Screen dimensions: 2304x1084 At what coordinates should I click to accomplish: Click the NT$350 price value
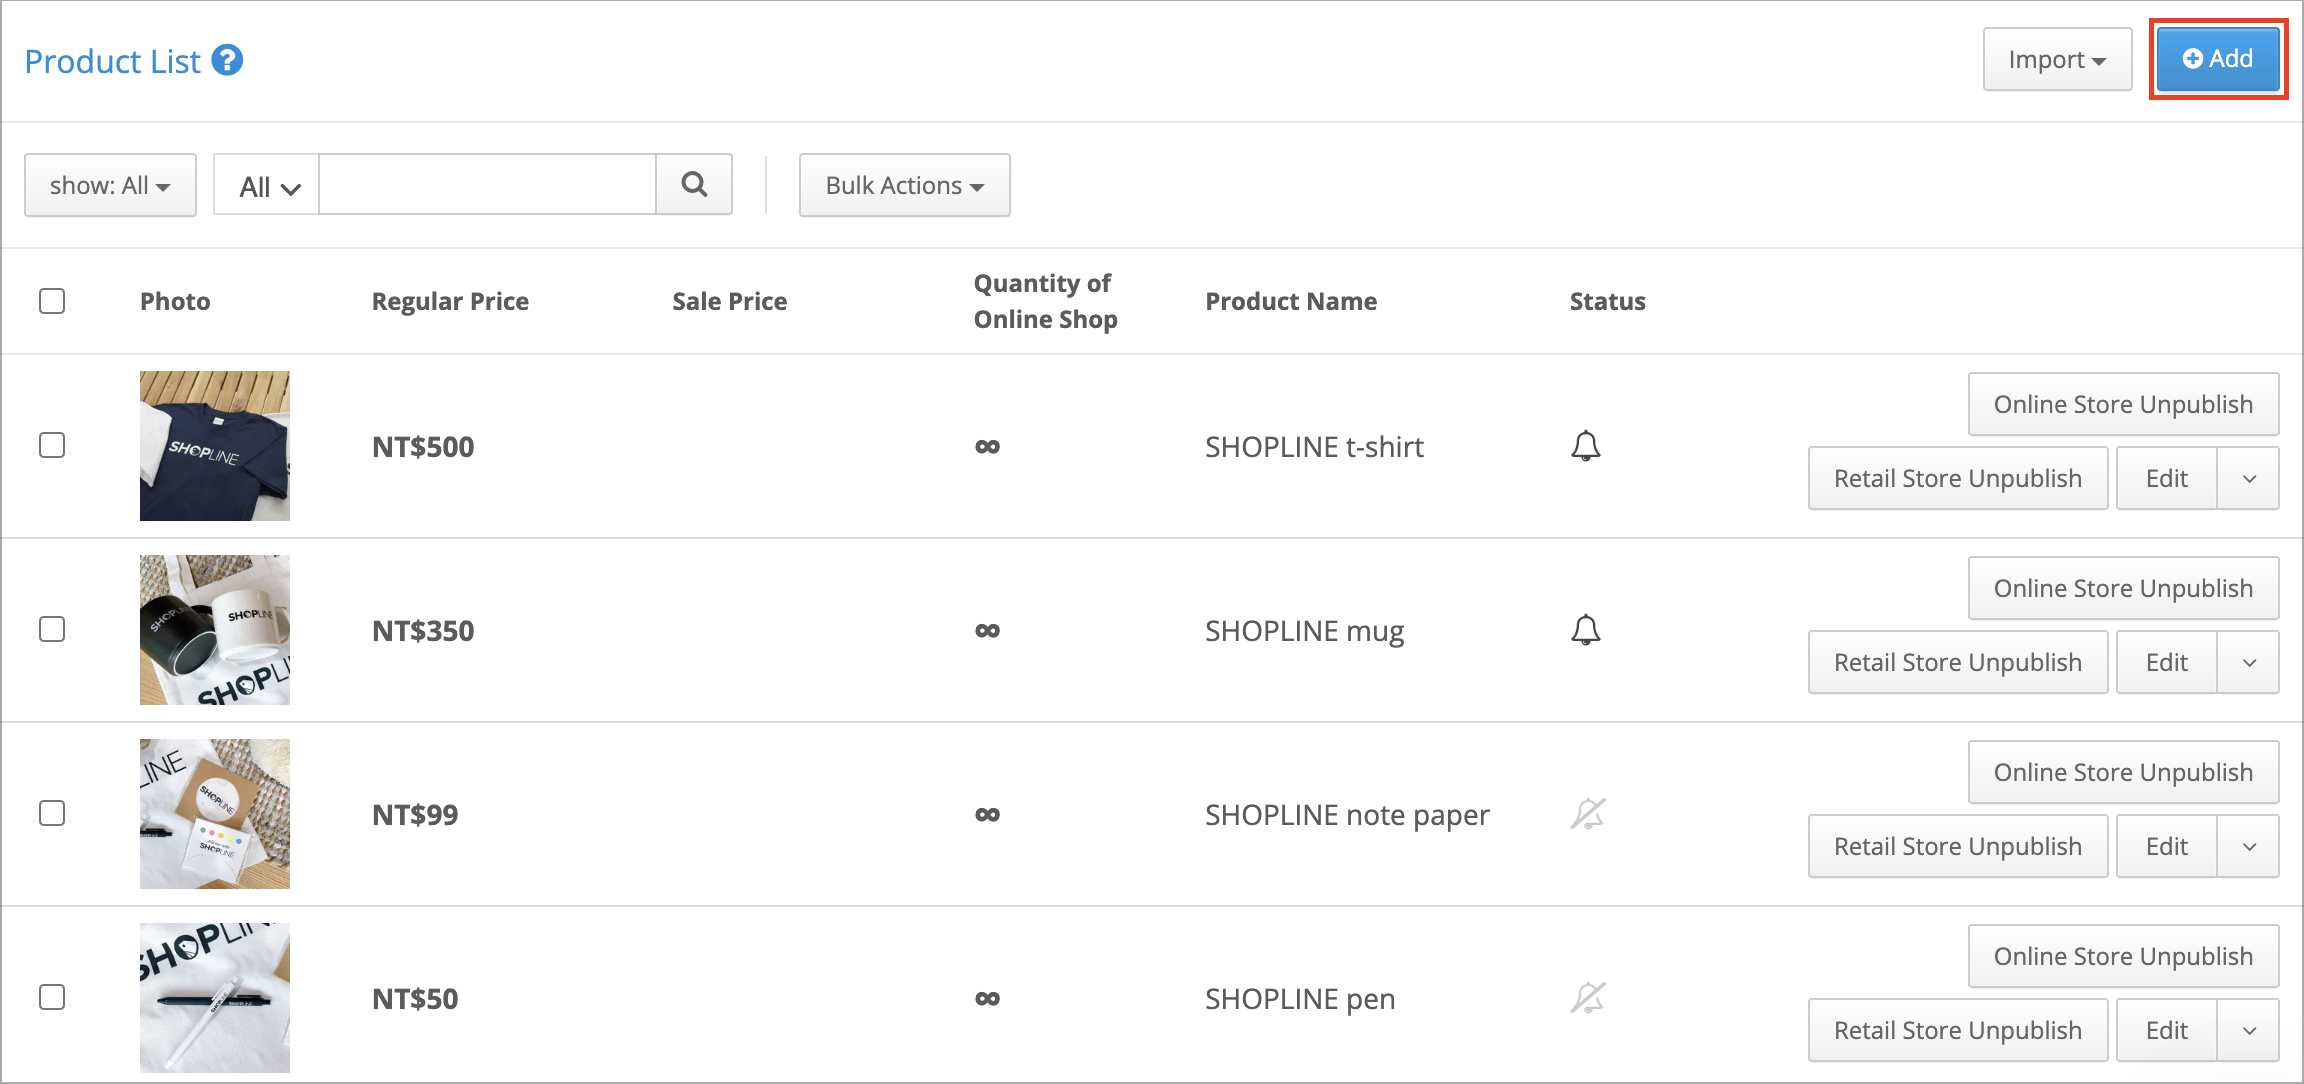[x=423, y=631]
